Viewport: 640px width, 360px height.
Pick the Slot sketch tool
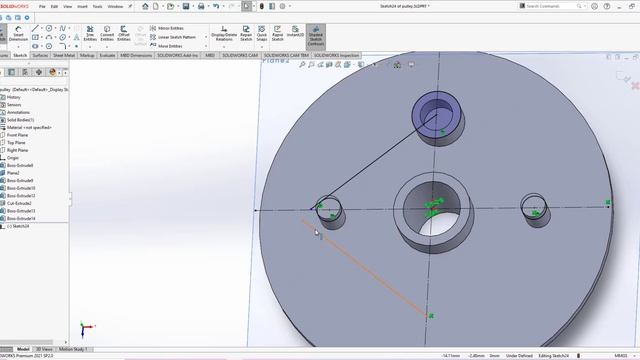coord(35,46)
